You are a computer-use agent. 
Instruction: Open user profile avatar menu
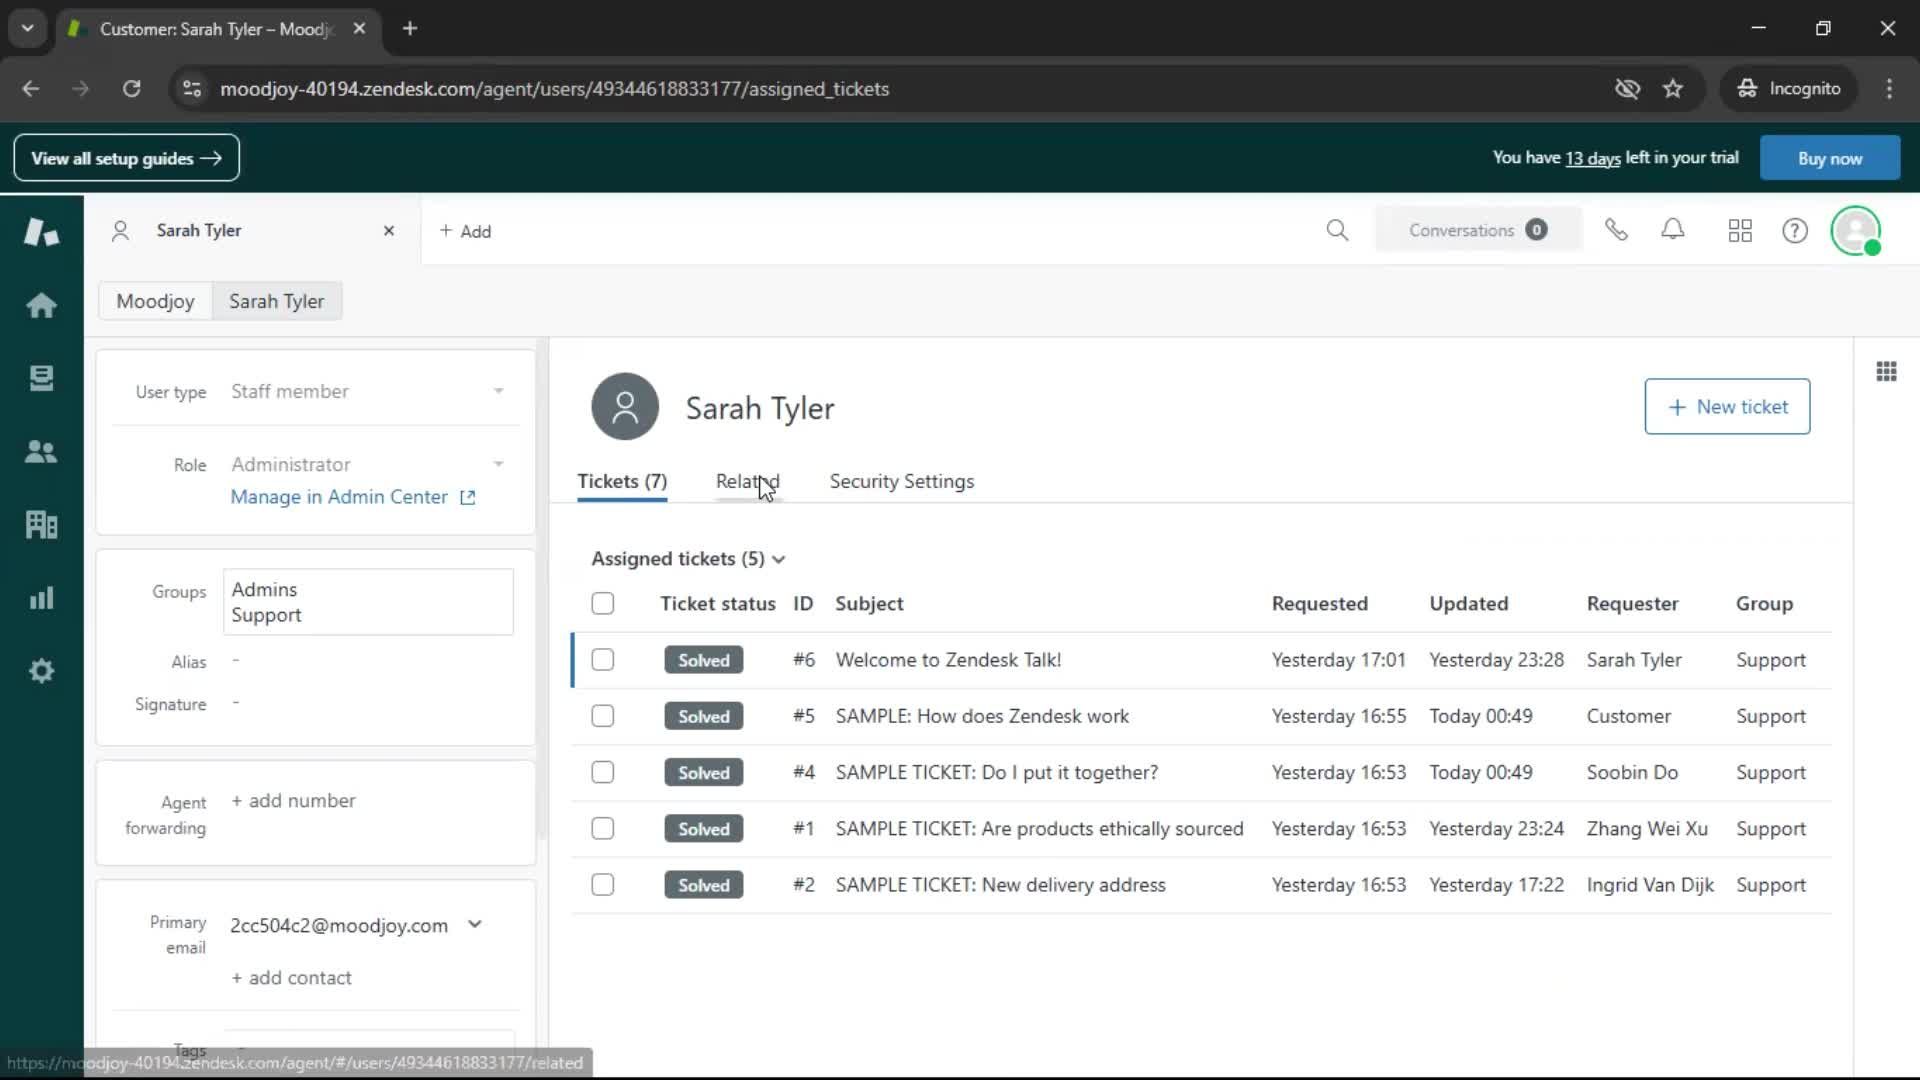point(1856,231)
